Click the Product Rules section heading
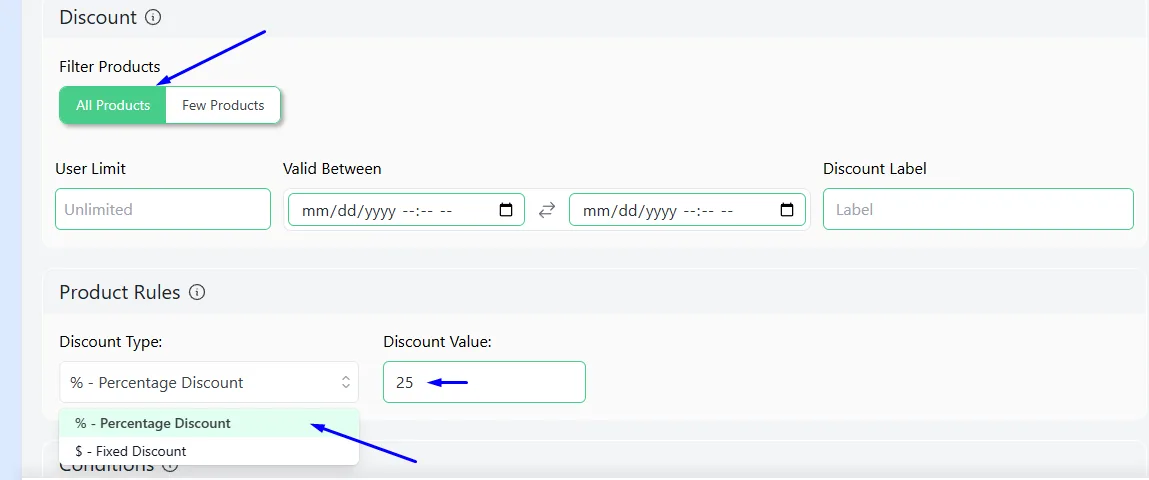Viewport: 1149px width, 480px height. click(x=119, y=292)
